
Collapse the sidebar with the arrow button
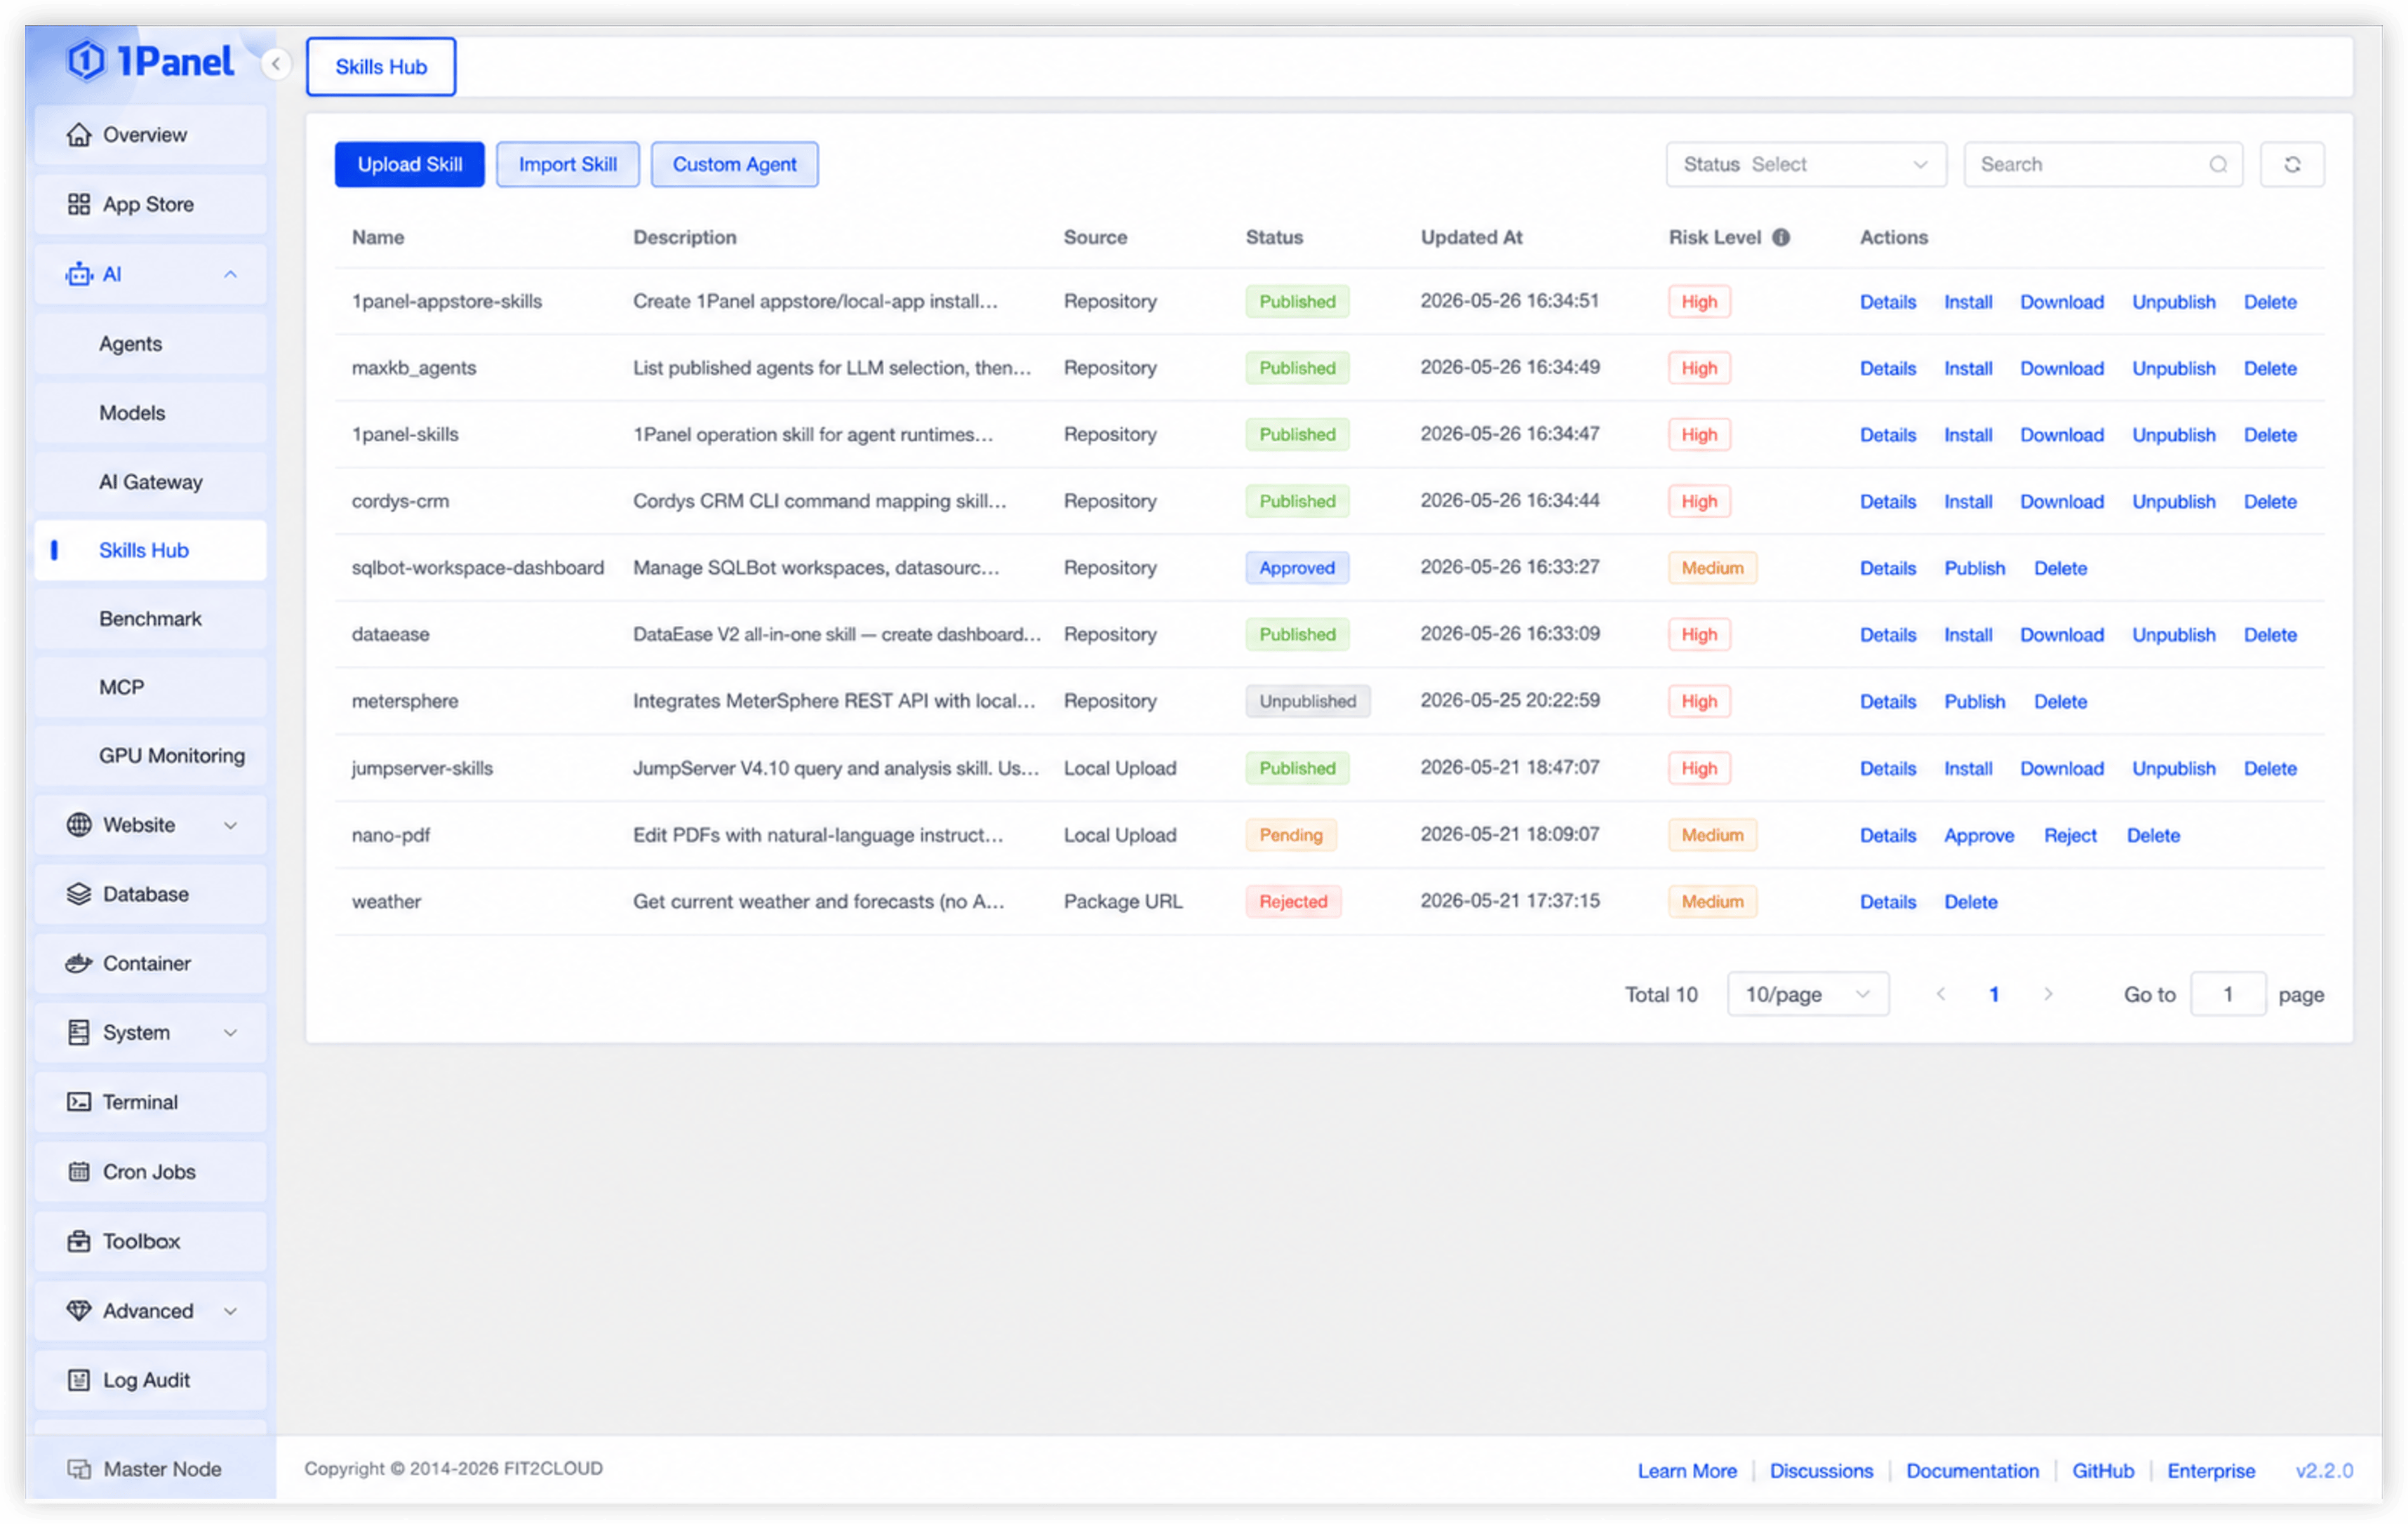coord(275,64)
